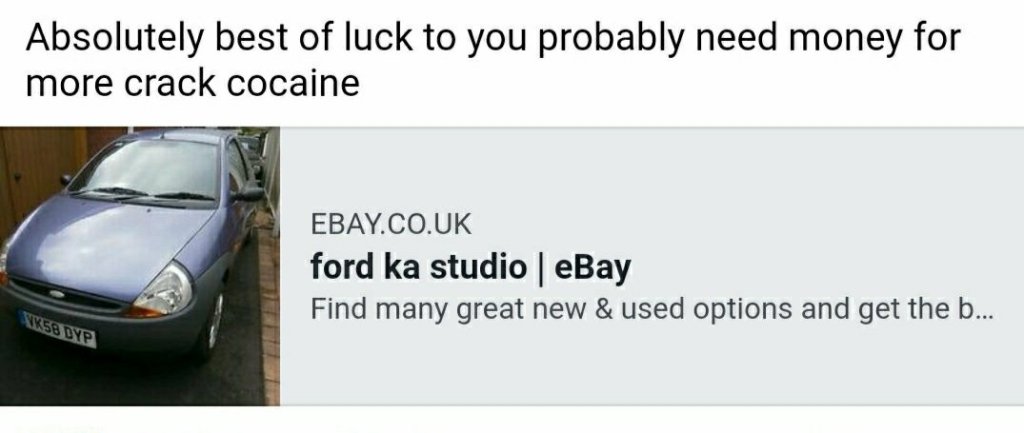Click the car's front headlight in photo
The image size is (1024, 433).
[164, 289]
